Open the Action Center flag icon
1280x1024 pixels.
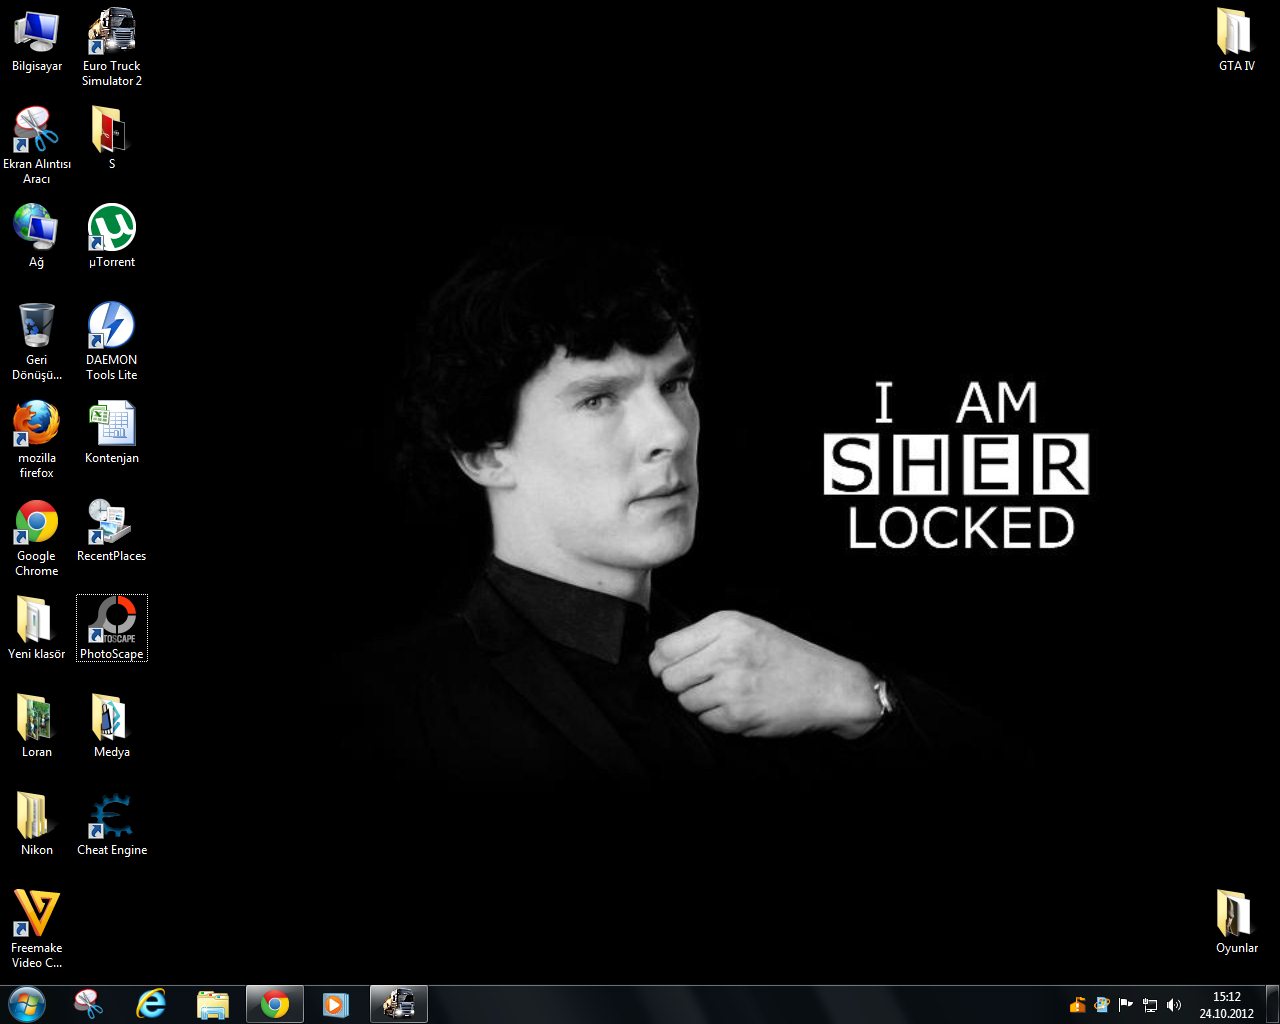pyautogui.click(x=1126, y=1005)
